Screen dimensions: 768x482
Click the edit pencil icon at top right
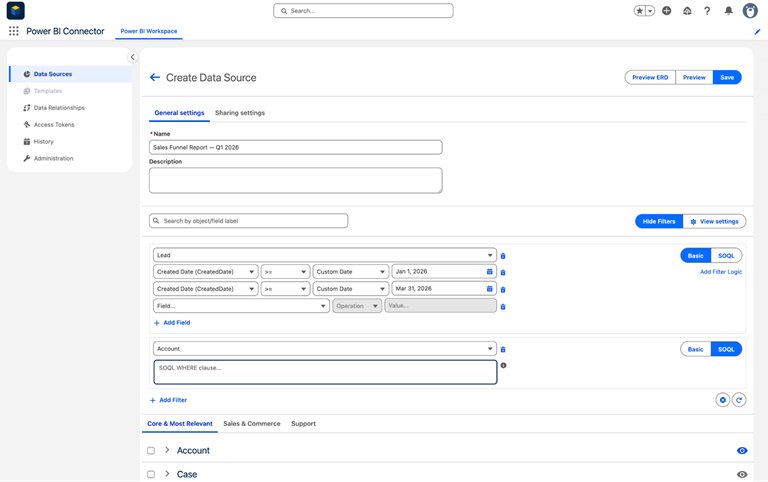[x=757, y=32]
